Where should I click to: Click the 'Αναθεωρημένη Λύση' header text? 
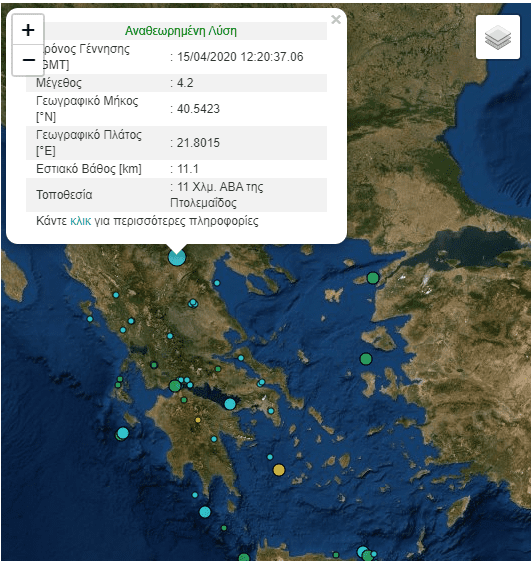(x=181, y=31)
